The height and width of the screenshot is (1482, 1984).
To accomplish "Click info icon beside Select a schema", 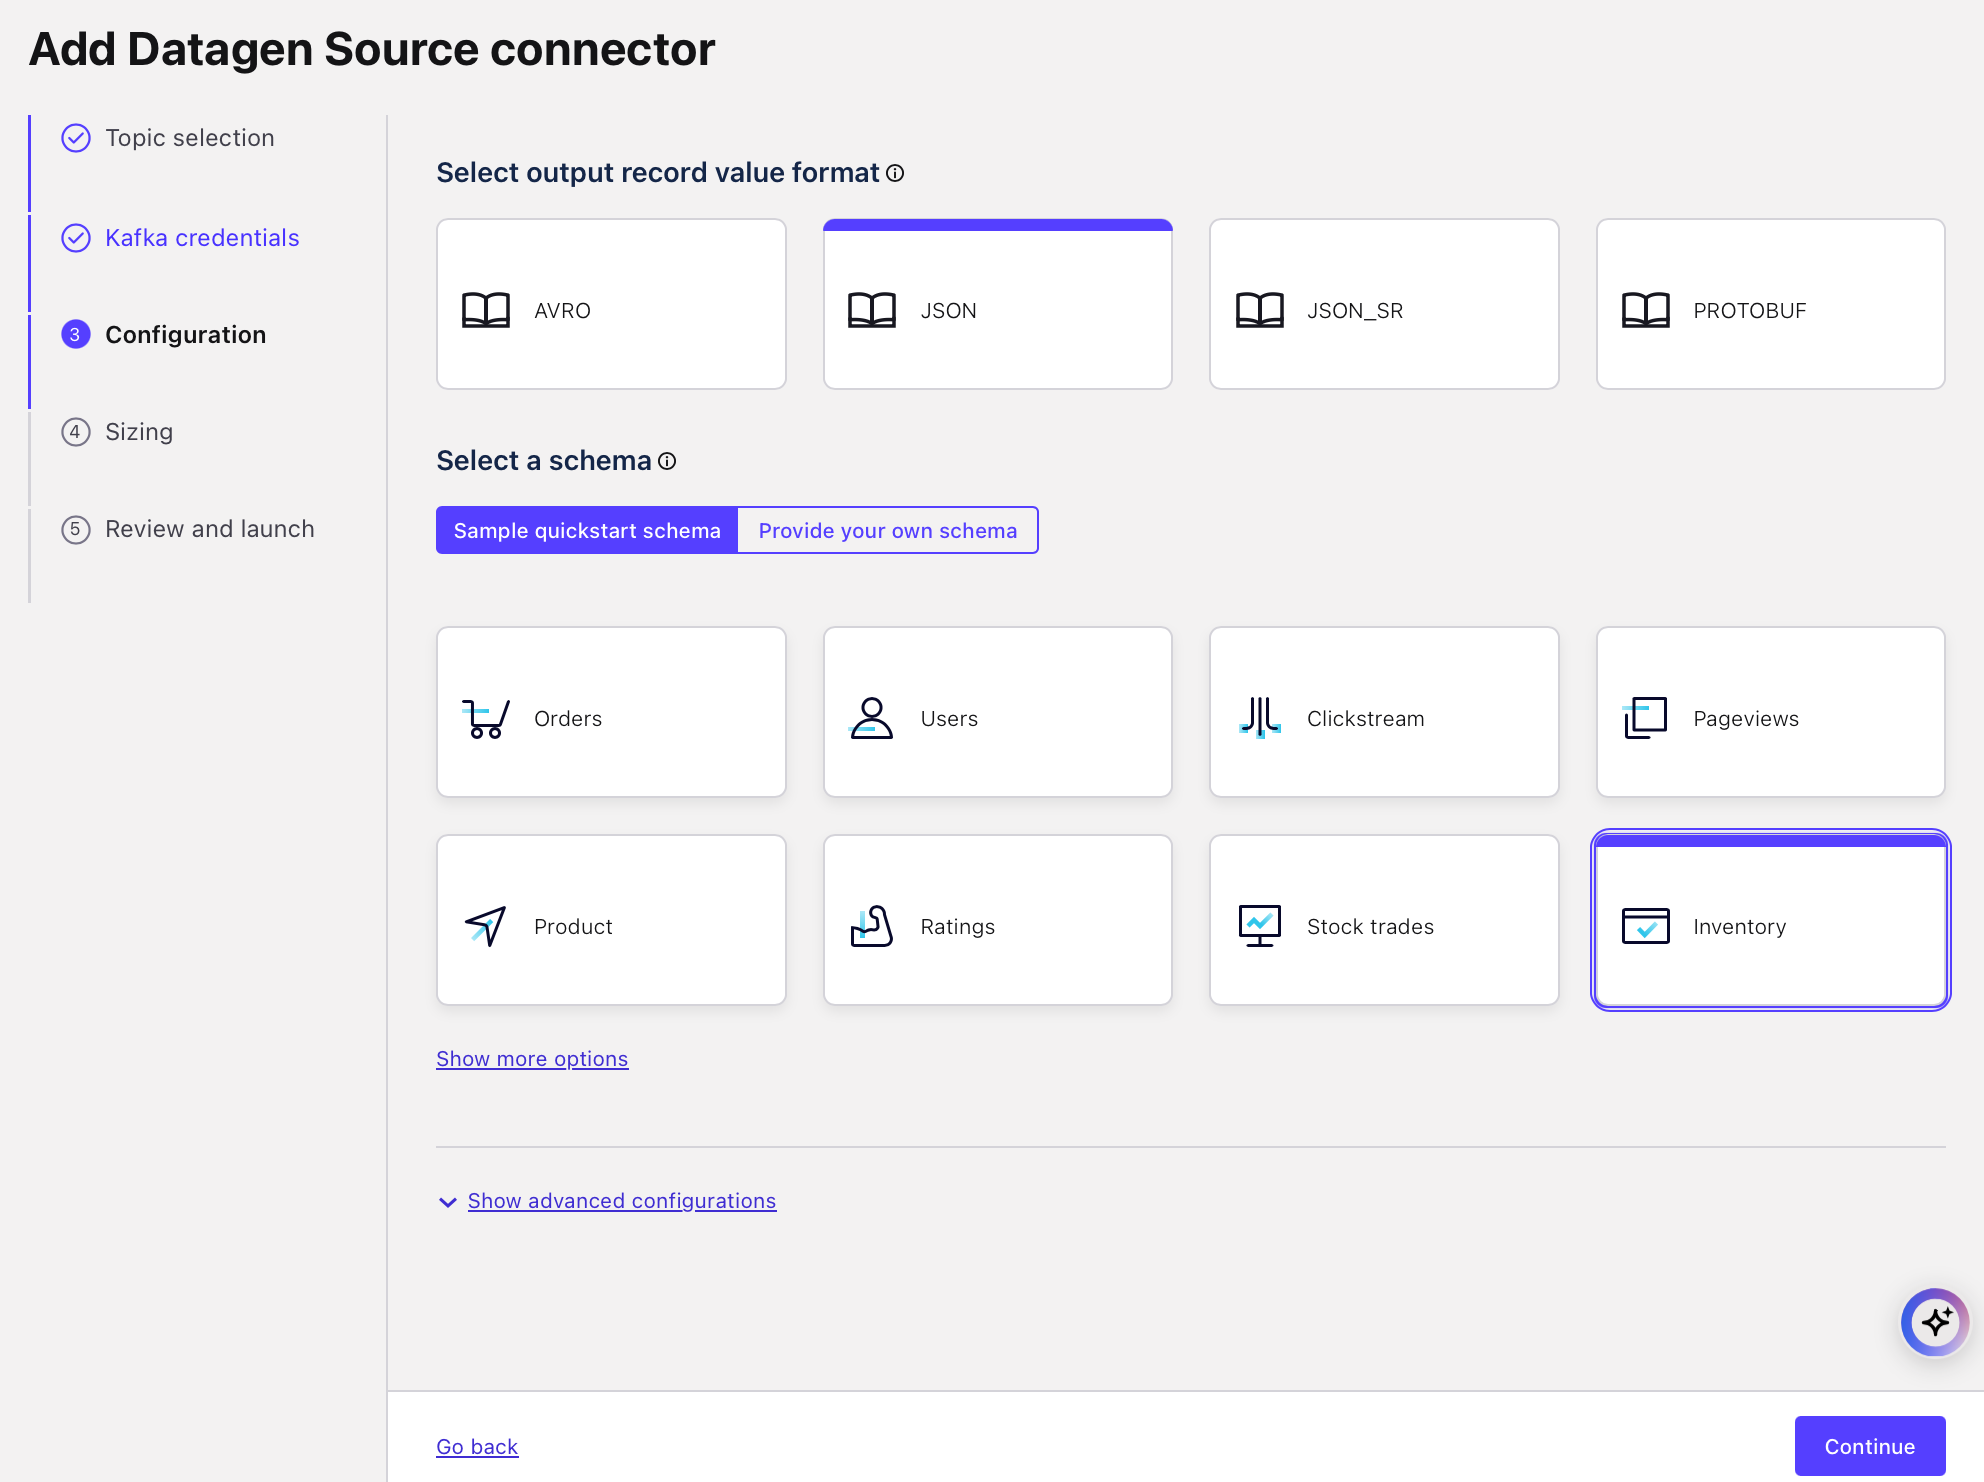I will click(667, 461).
